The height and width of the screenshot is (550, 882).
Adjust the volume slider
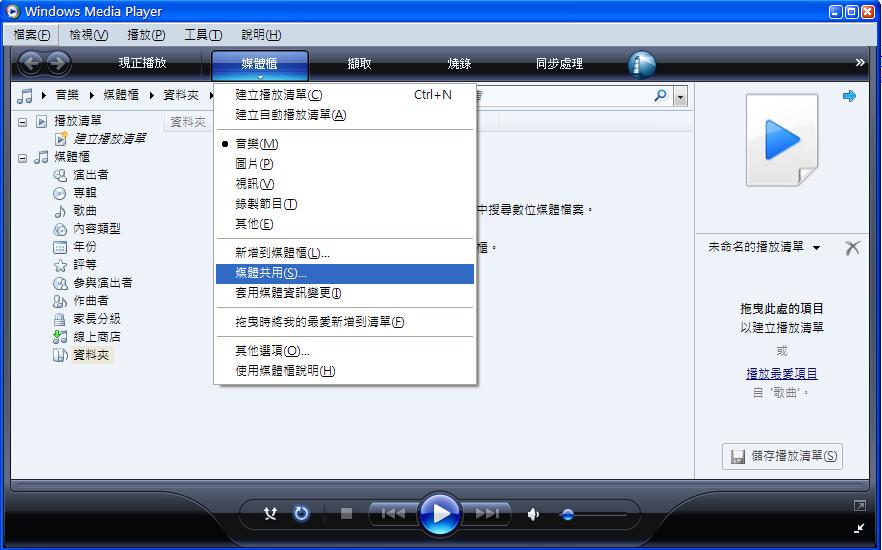click(593, 515)
